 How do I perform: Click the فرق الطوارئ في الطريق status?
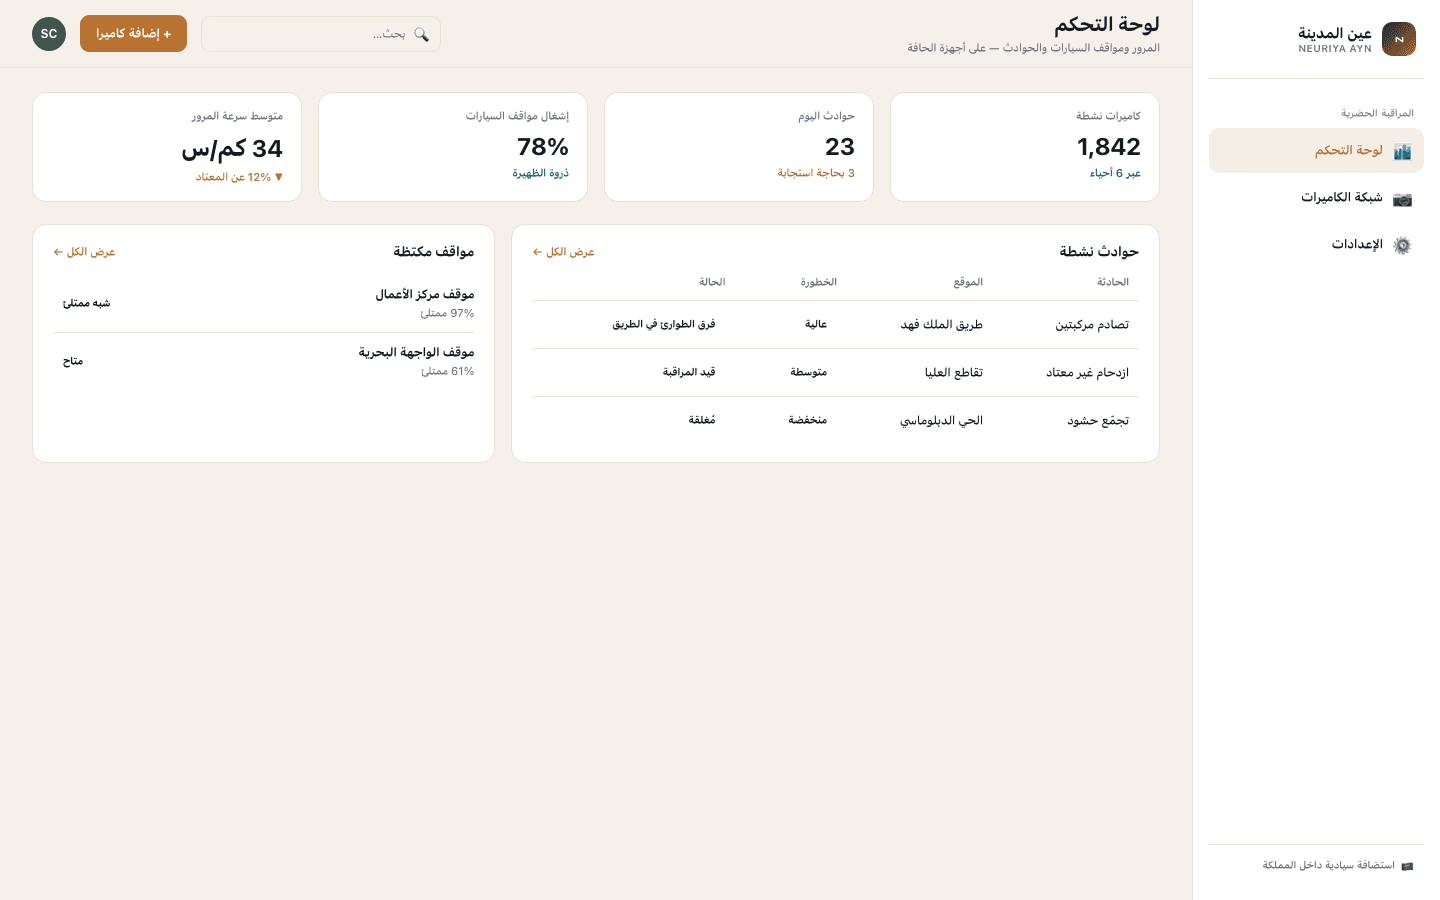(664, 324)
